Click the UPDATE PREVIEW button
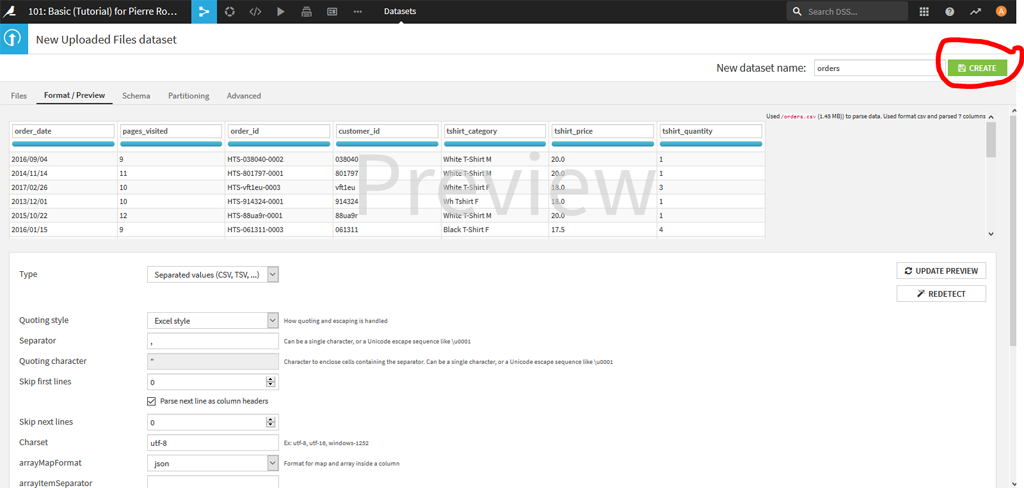This screenshot has height=488, width=1024. (941, 270)
